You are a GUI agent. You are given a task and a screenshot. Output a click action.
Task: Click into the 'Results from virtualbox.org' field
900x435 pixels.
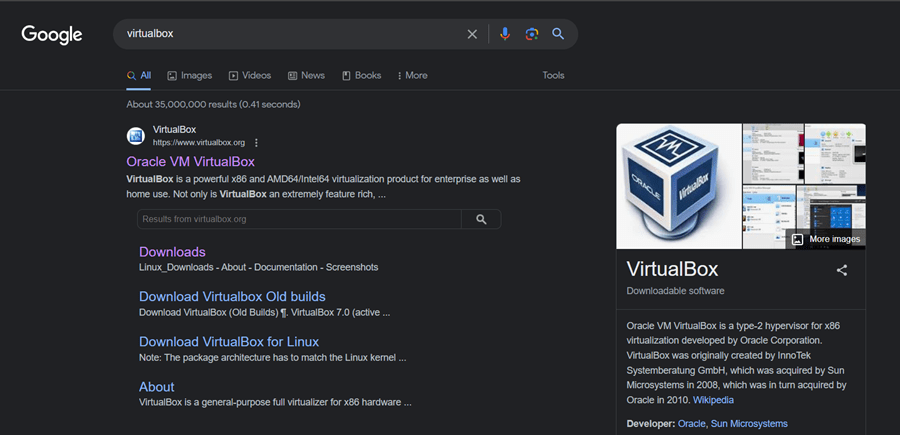(x=298, y=219)
